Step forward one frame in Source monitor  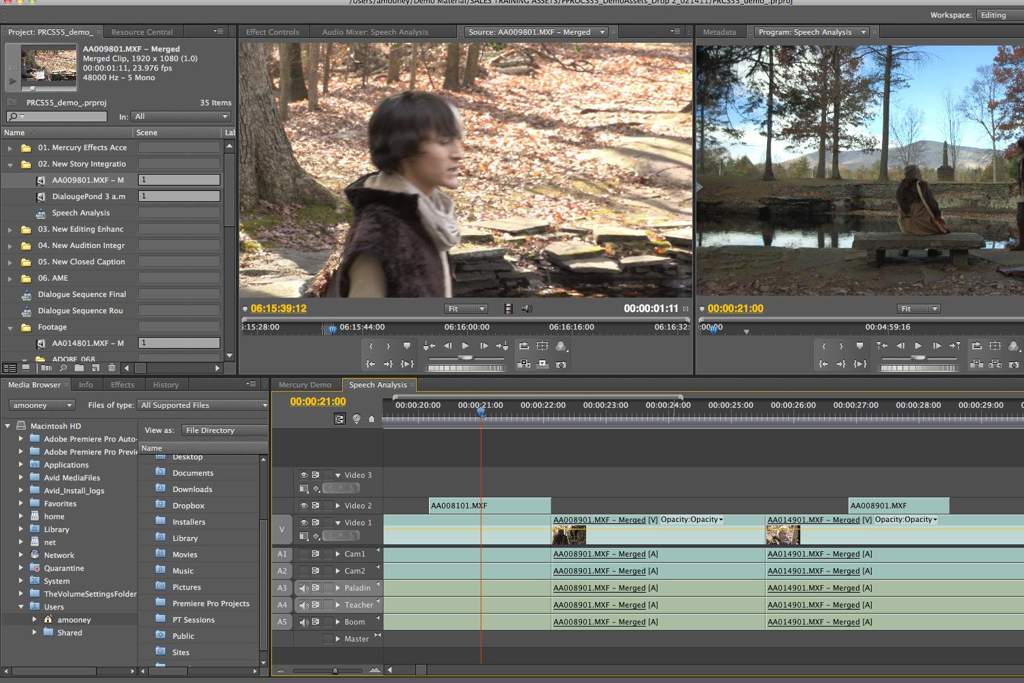[x=484, y=346]
